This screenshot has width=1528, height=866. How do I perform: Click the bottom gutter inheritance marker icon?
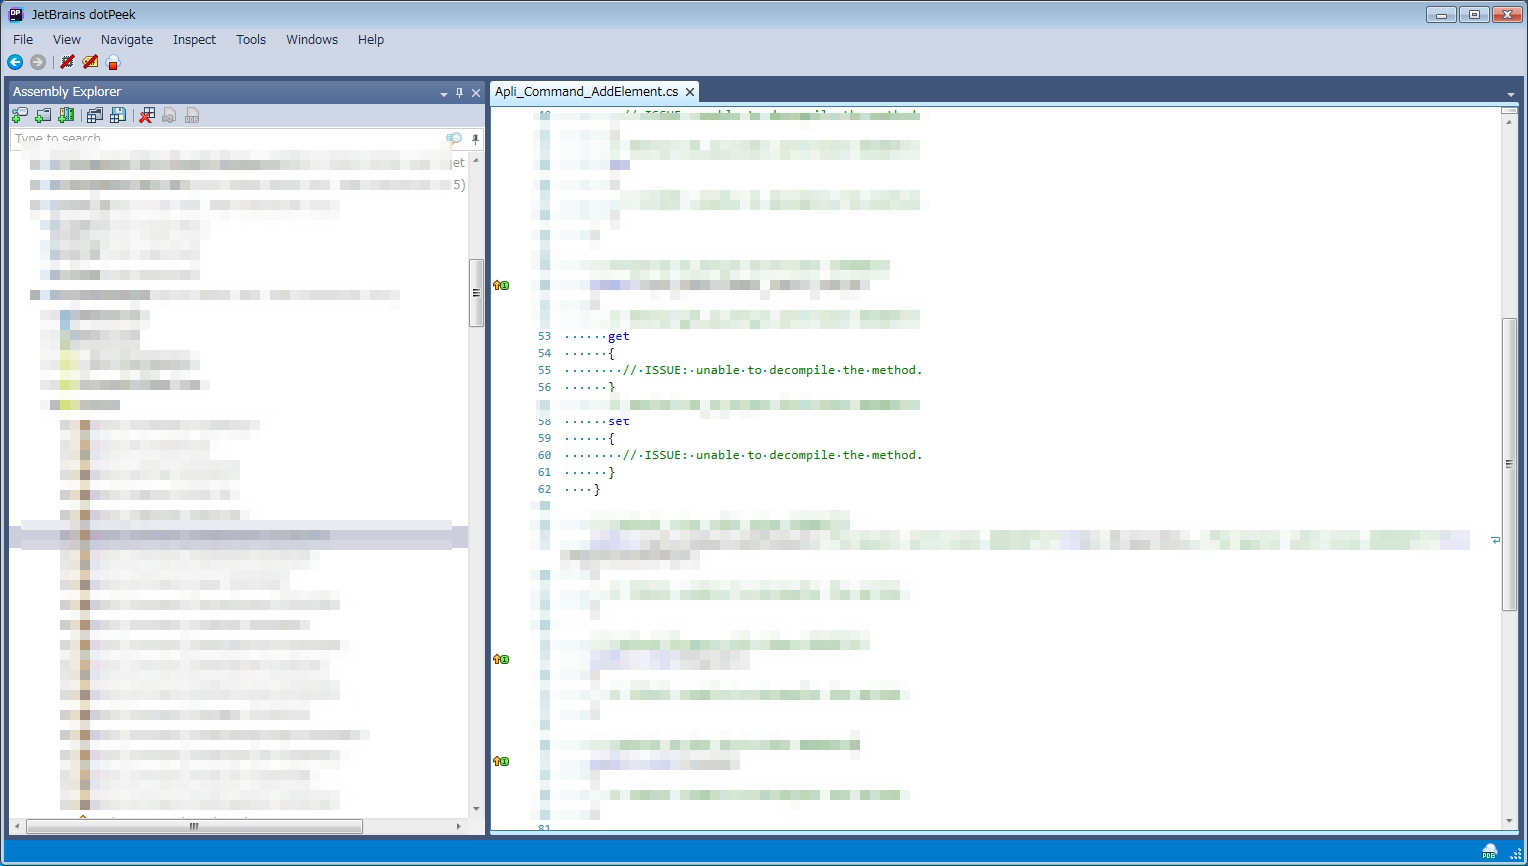click(x=501, y=761)
